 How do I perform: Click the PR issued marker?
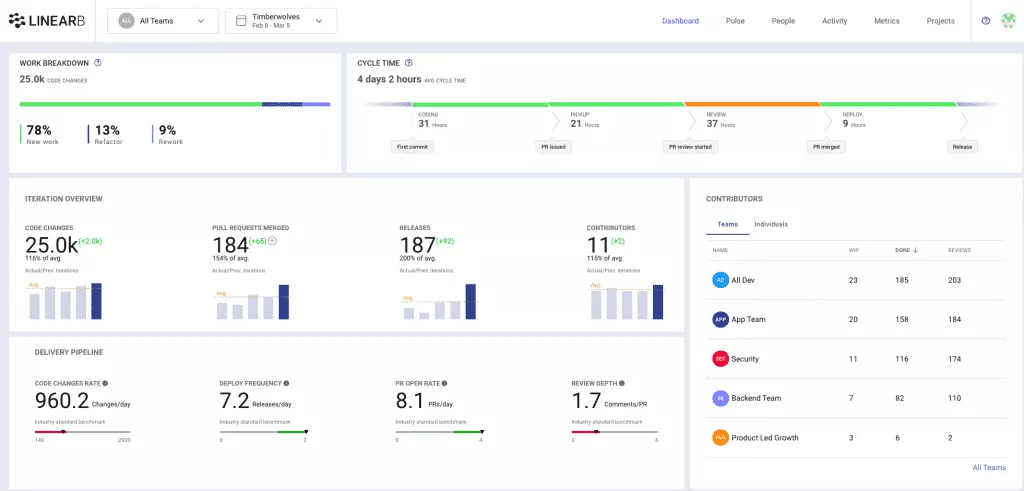pos(552,147)
